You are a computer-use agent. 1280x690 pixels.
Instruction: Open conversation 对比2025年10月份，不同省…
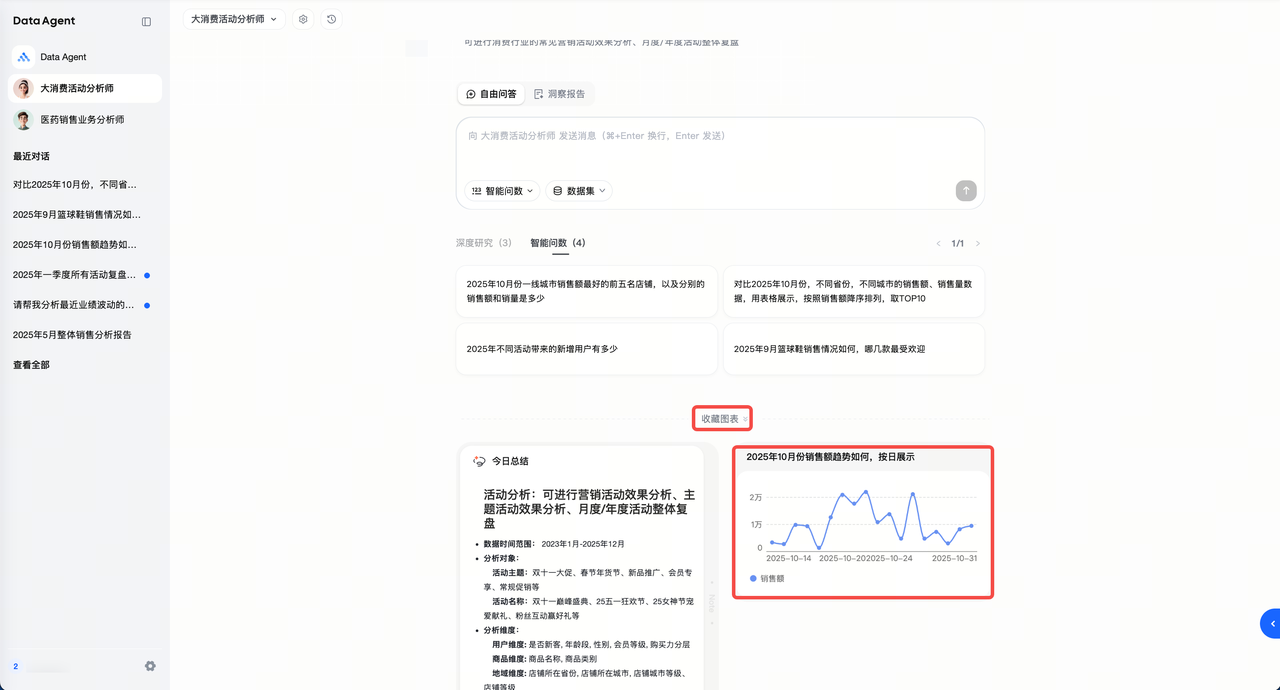coord(84,184)
